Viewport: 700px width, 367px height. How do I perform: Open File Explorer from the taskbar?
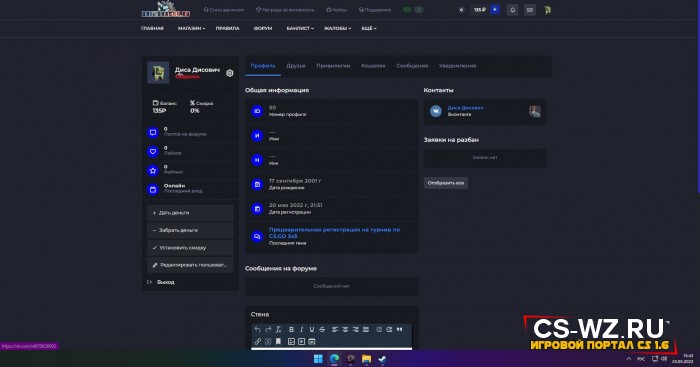[x=367, y=359]
